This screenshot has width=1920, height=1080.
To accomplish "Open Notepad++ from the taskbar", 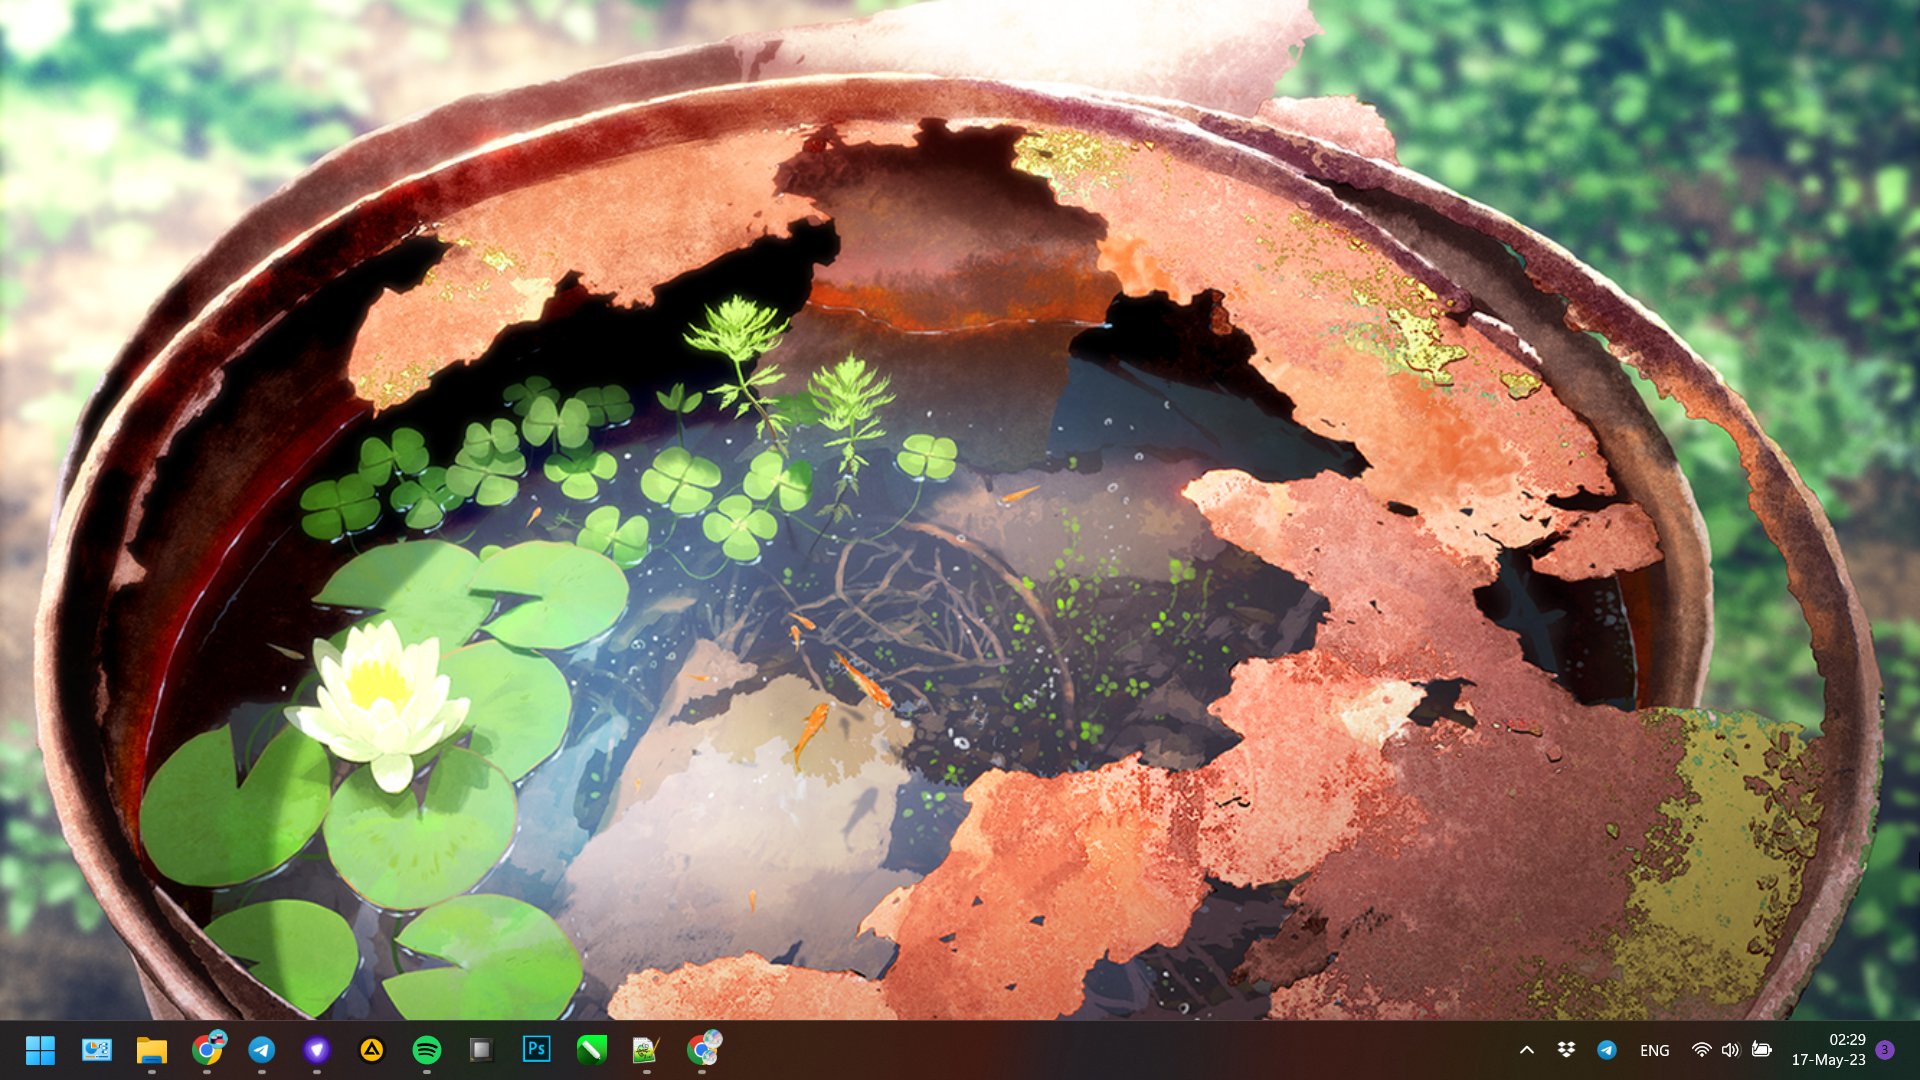I will click(x=647, y=1050).
